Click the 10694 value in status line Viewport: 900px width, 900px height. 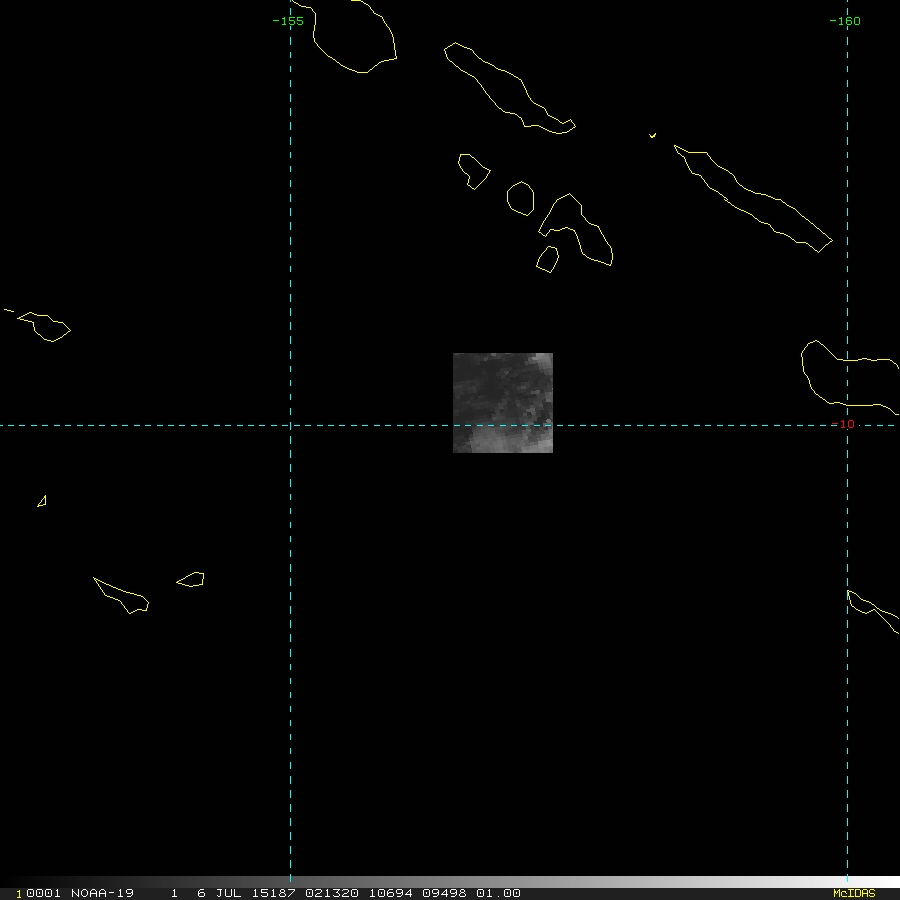[x=390, y=893]
